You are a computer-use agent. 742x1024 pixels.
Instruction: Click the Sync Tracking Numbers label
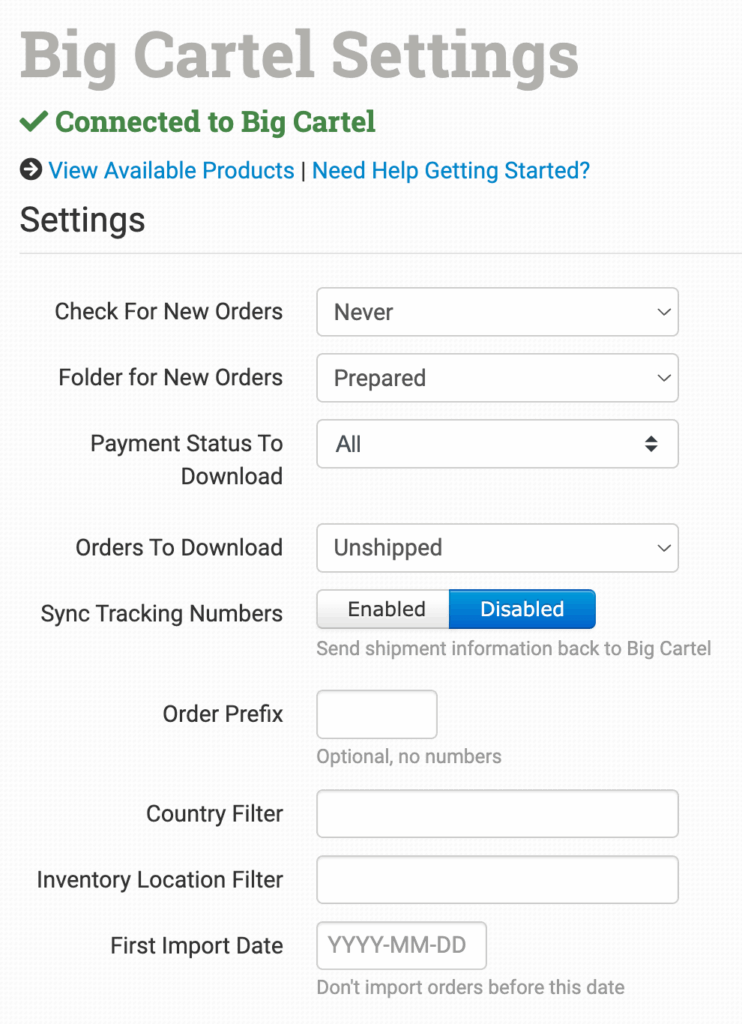tap(162, 614)
